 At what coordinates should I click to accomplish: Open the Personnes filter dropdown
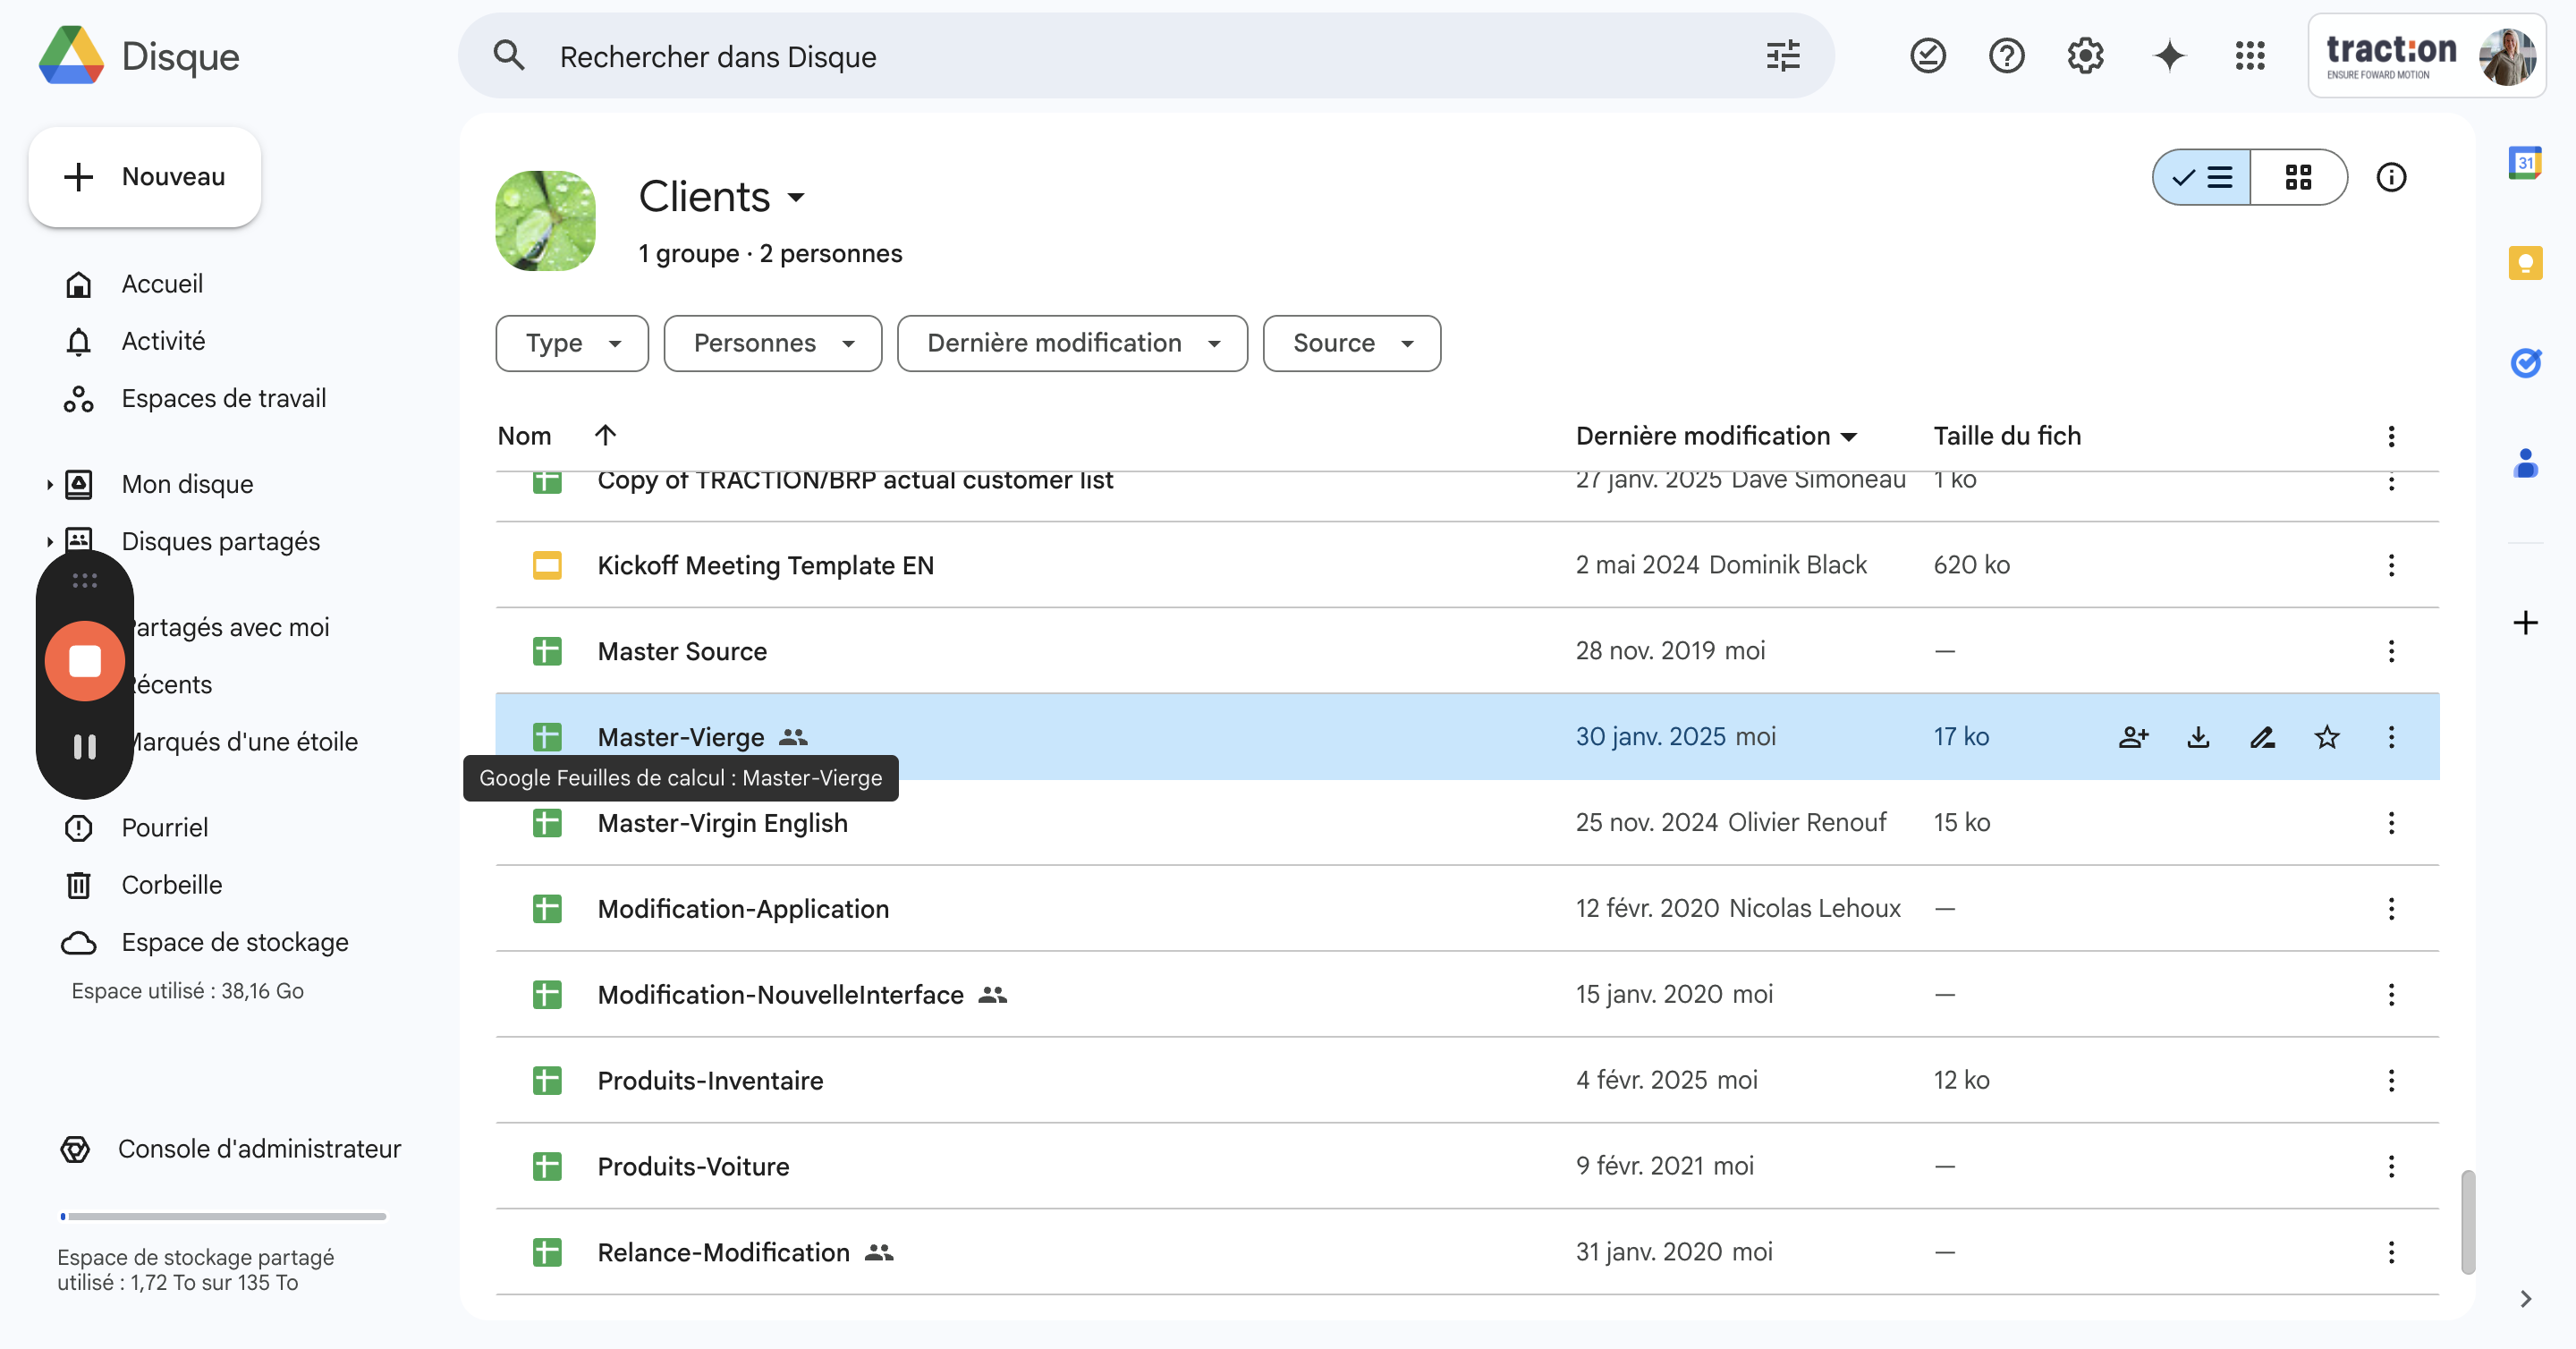click(x=772, y=343)
